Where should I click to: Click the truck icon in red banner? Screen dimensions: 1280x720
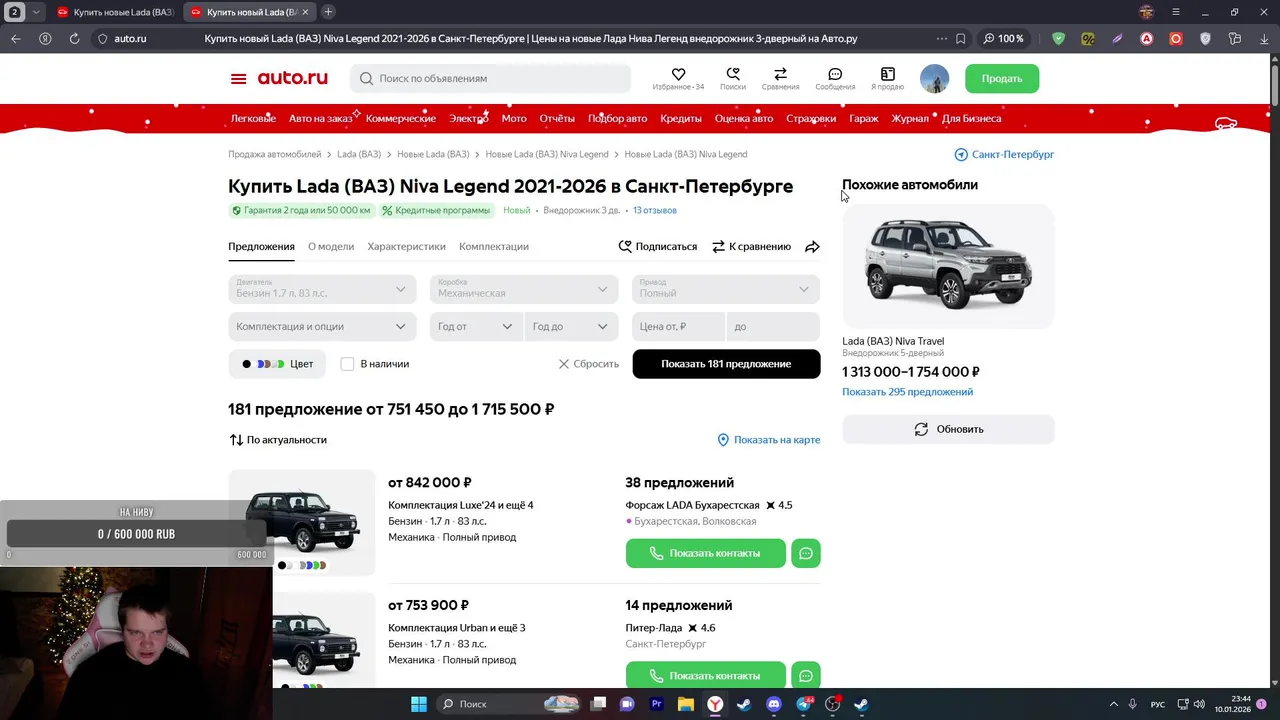1225,123
